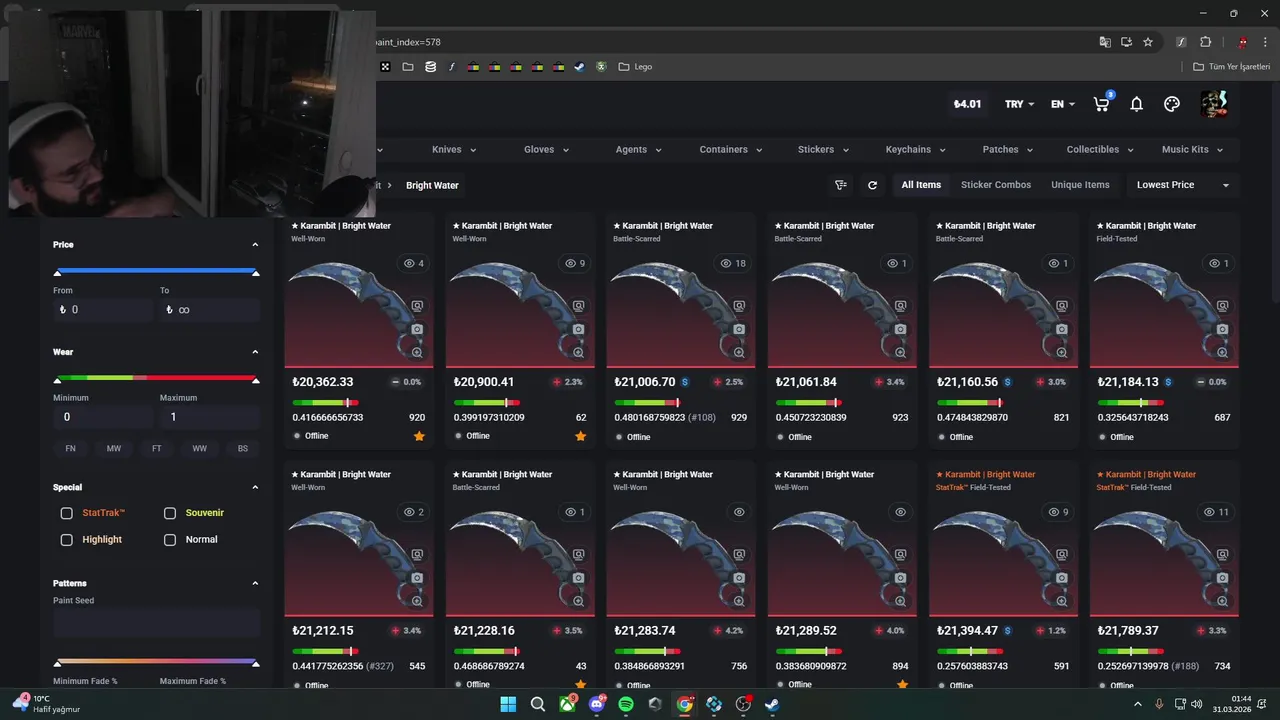Open Discord from the taskbar
The image size is (1280, 720).
(x=597, y=704)
